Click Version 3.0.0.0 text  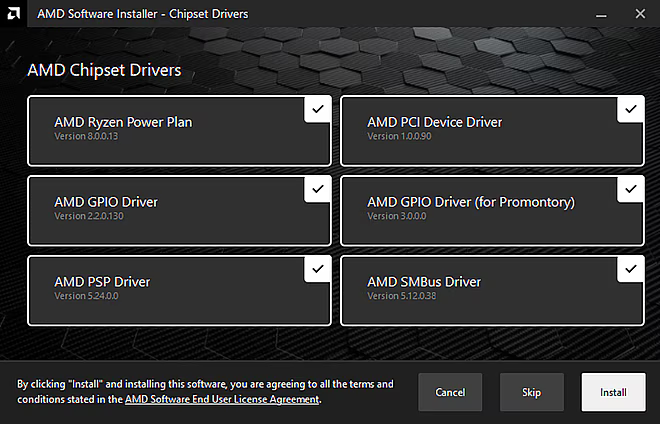pyautogui.click(x=397, y=216)
